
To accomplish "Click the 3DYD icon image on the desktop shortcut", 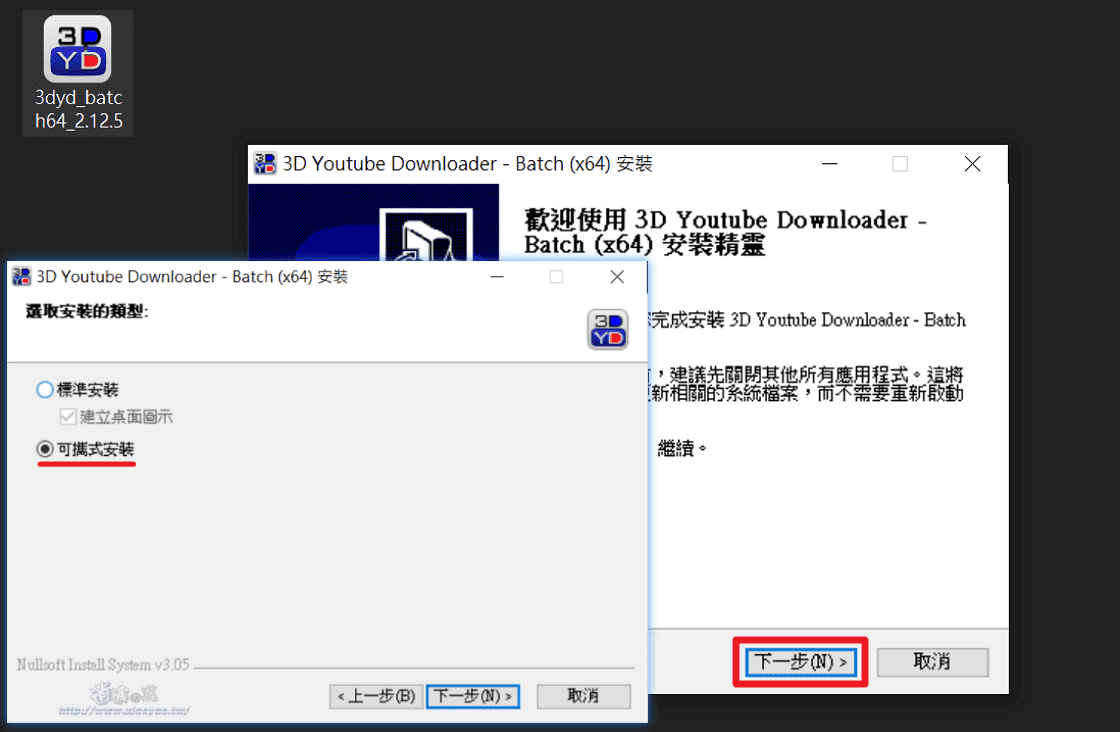I will pos(77,48).
